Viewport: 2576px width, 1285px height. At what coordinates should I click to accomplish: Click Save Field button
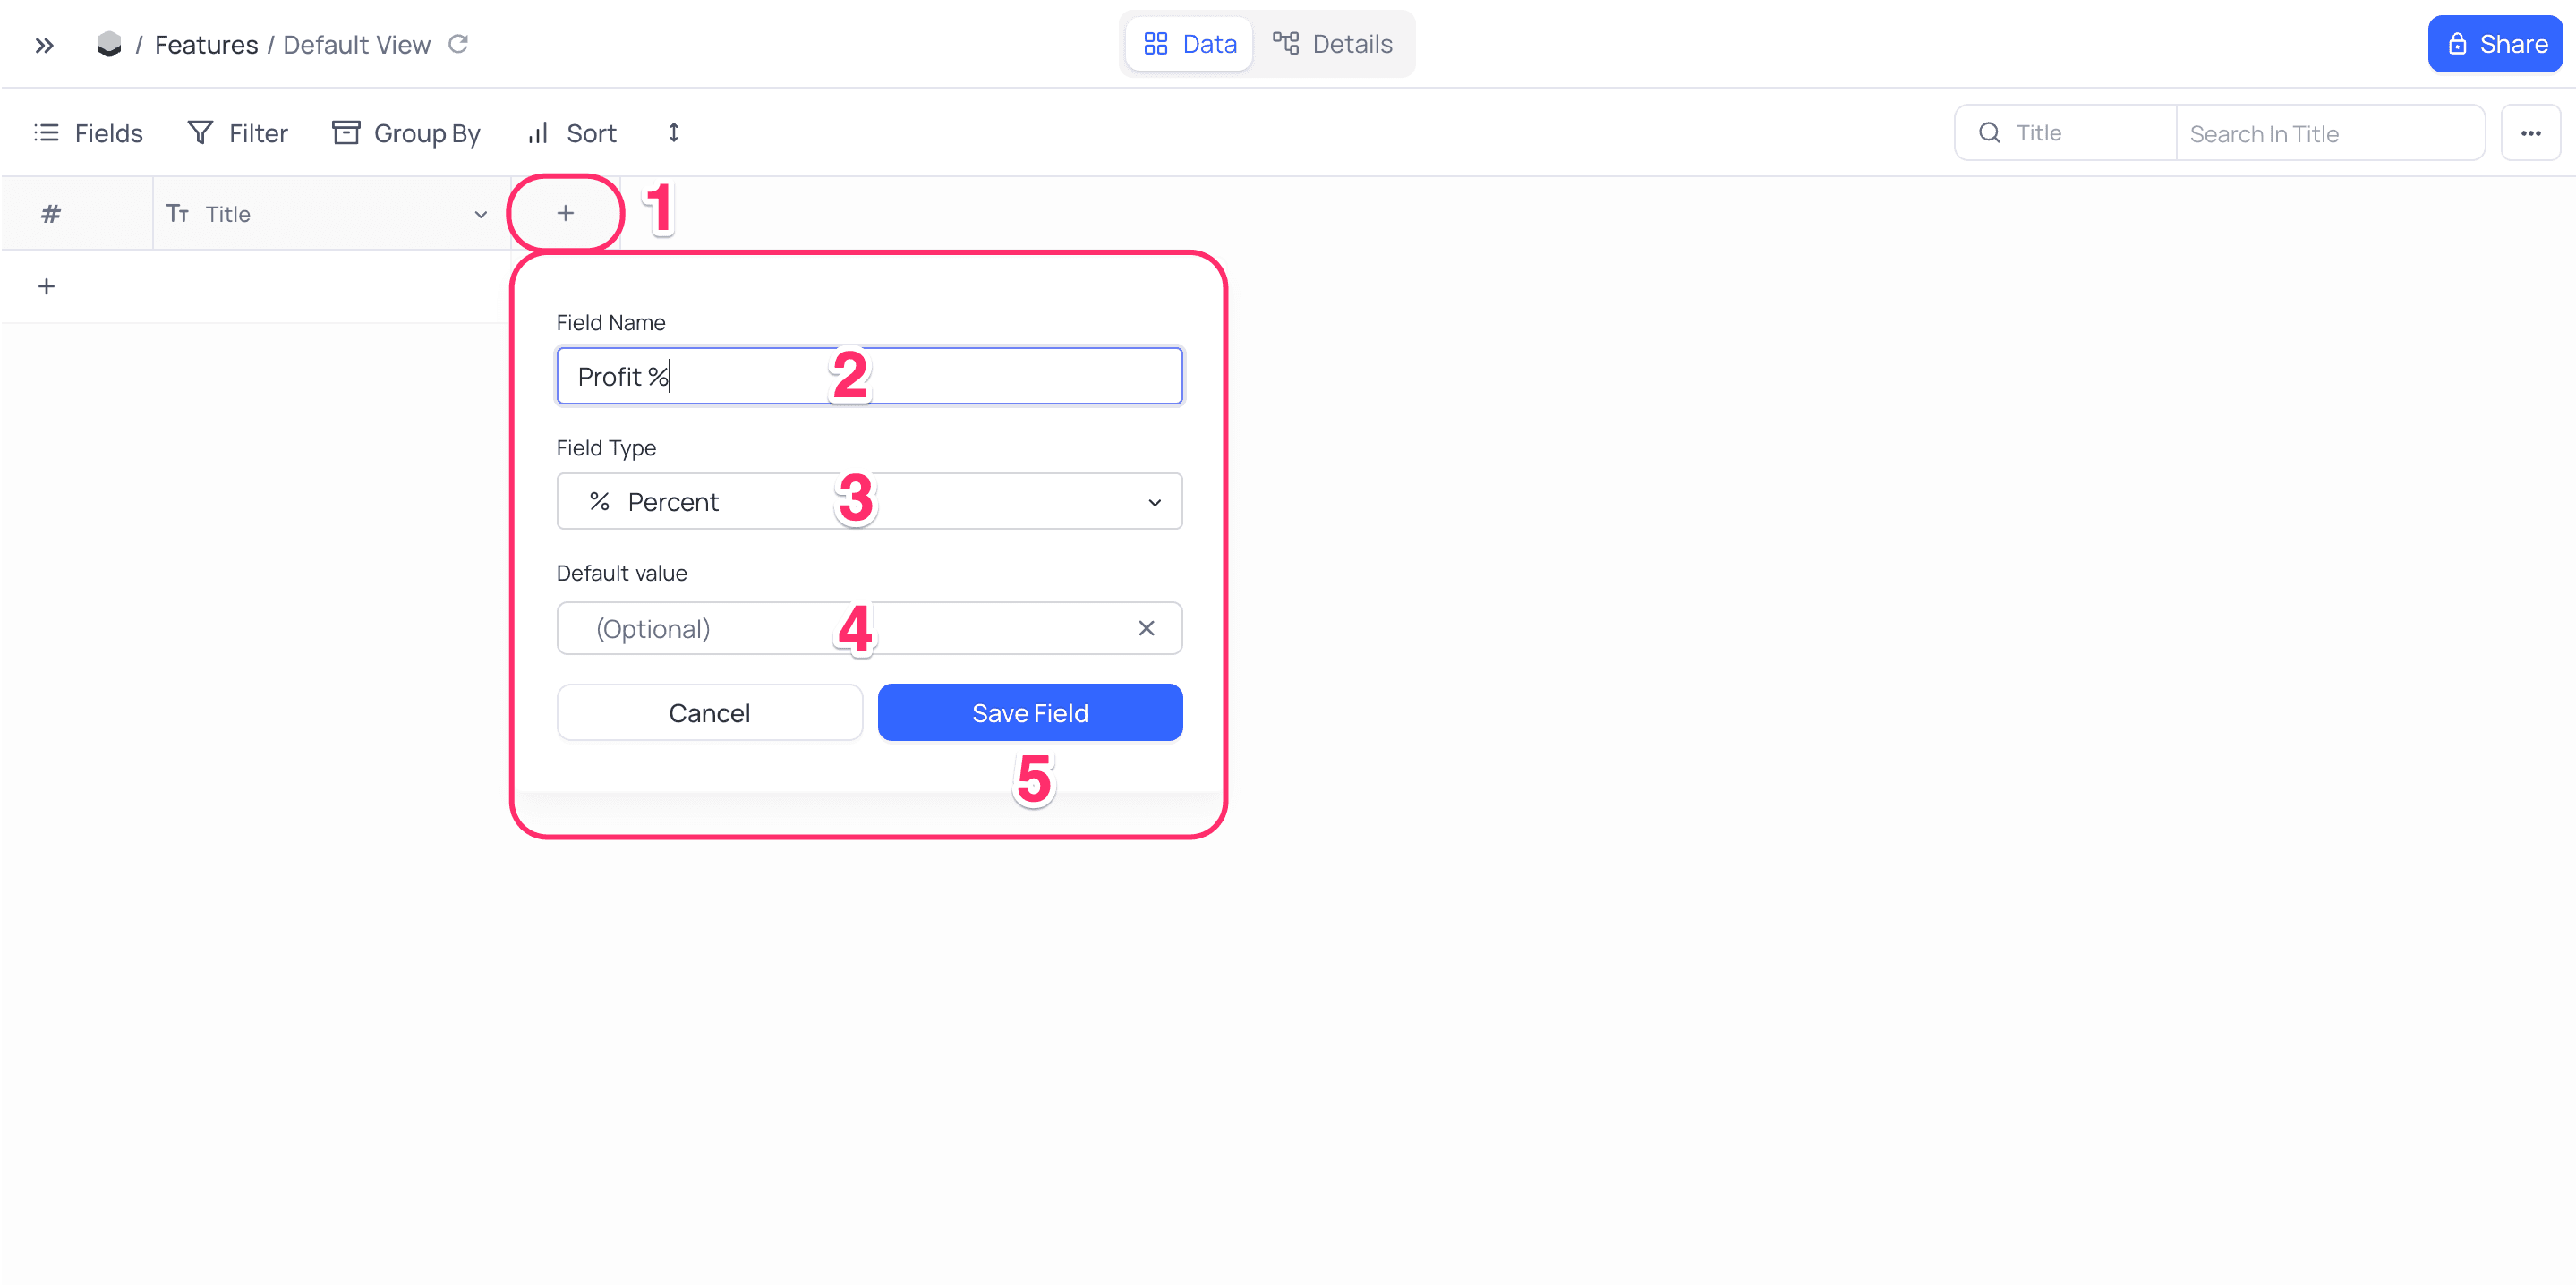[1030, 712]
